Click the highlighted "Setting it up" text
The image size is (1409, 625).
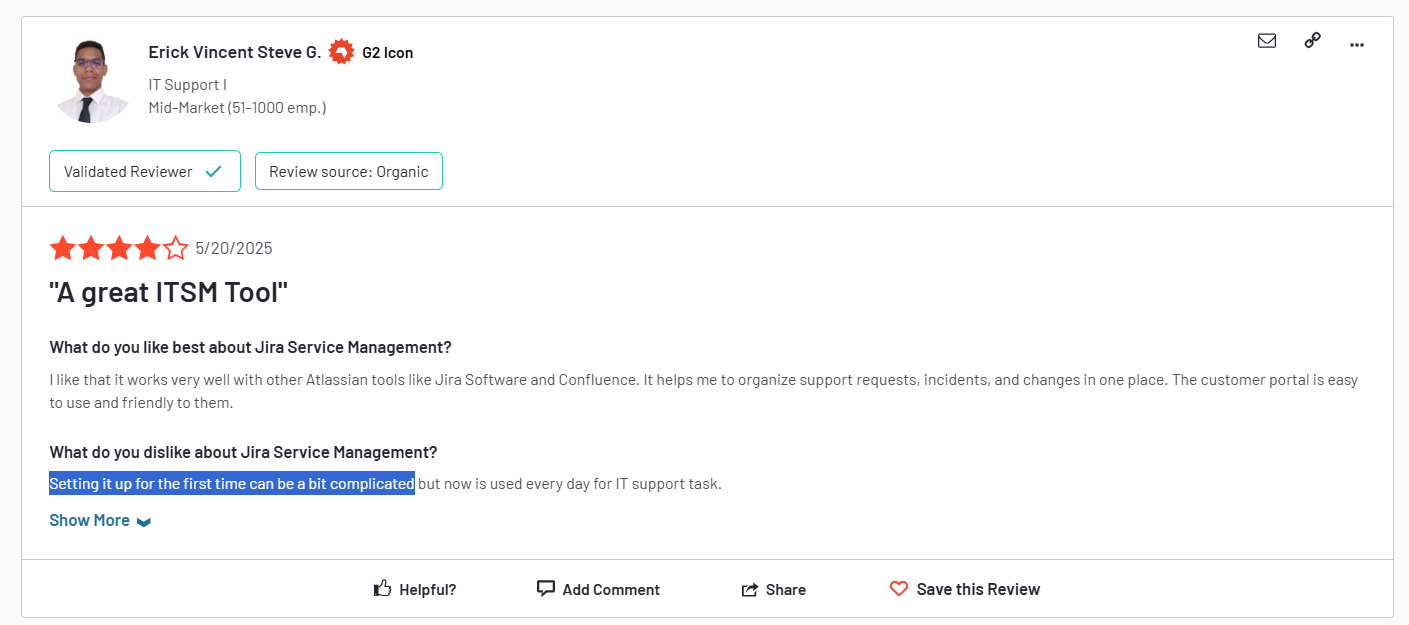(x=231, y=484)
